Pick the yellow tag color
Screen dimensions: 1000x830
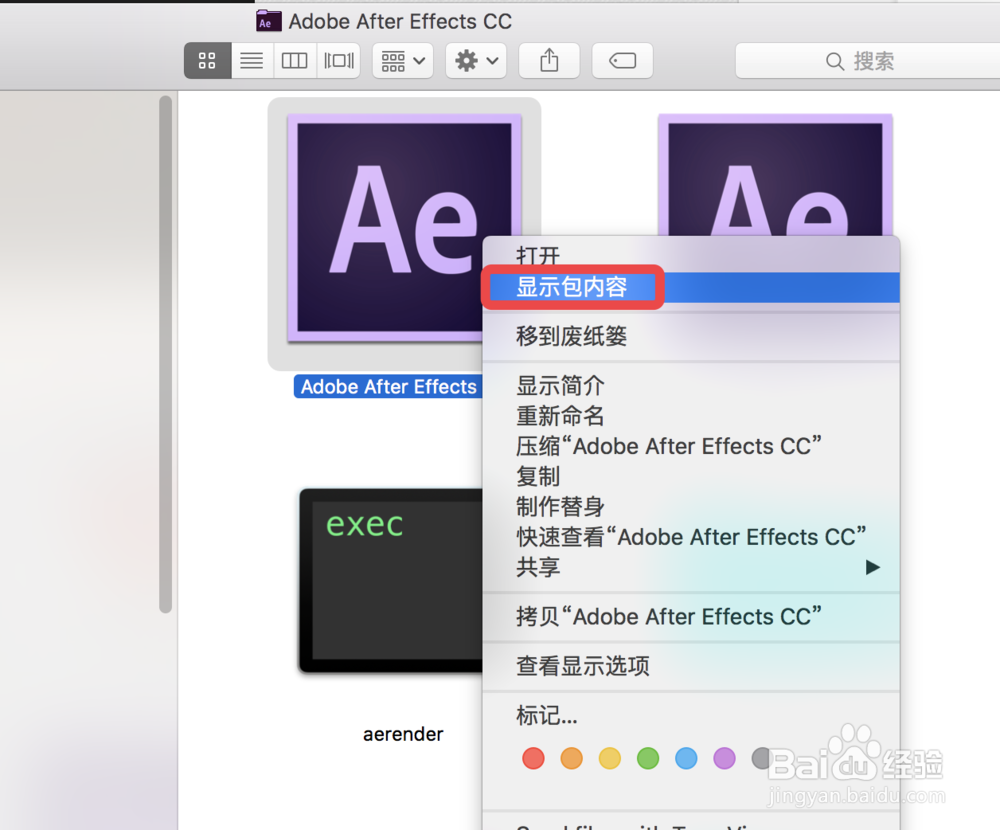610,759
